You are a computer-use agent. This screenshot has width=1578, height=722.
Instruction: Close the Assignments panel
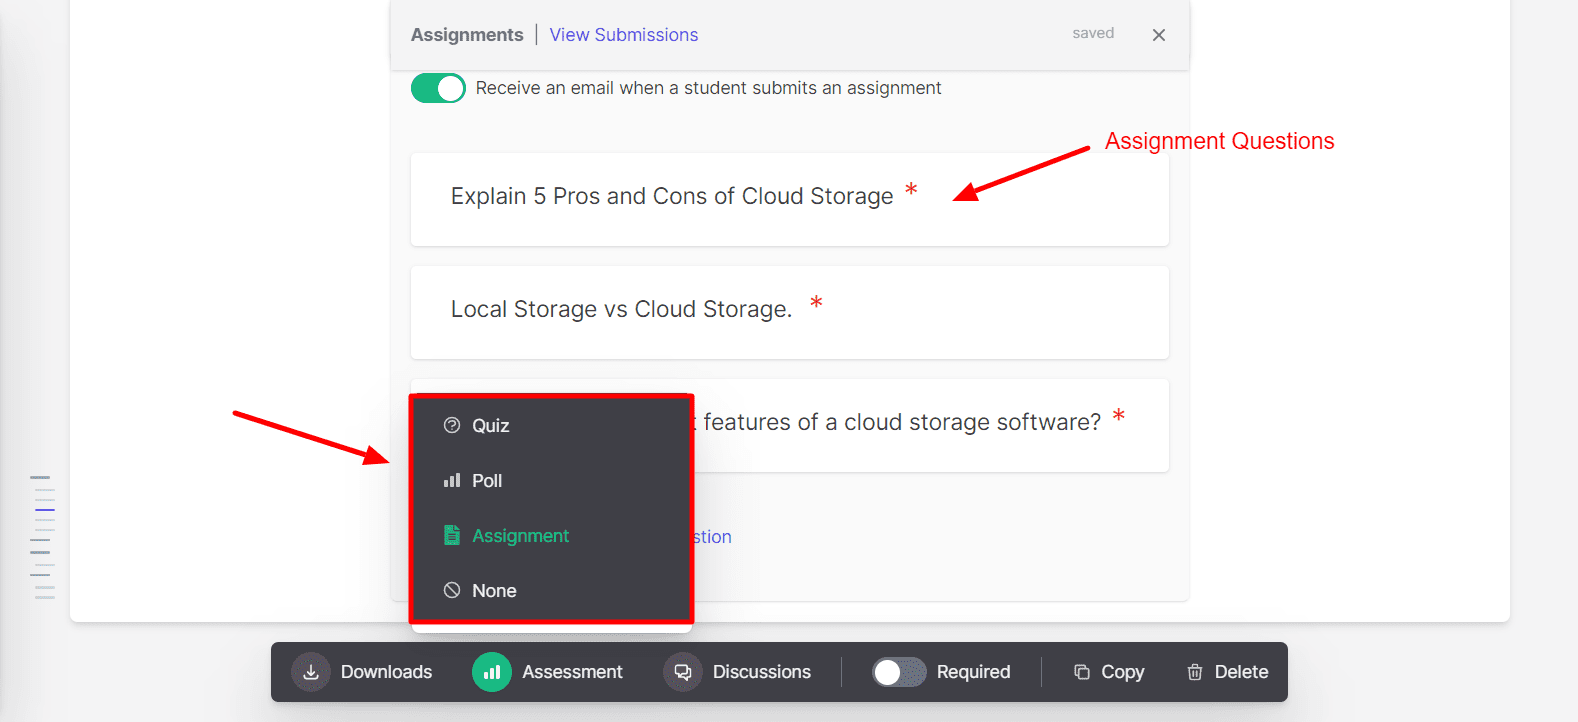[x=1158, y=35]
